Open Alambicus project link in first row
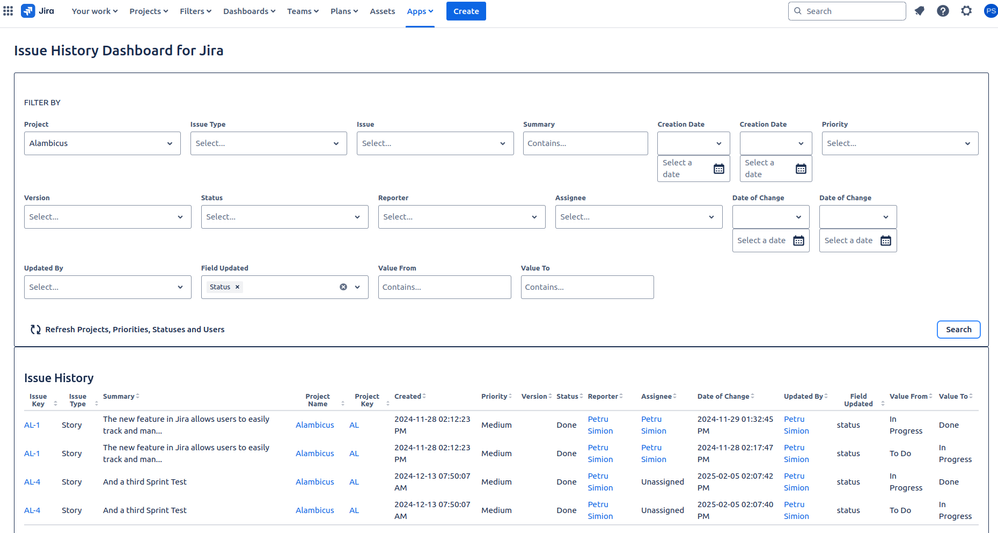This screenshot has height=533, width=998. point(314,425)
